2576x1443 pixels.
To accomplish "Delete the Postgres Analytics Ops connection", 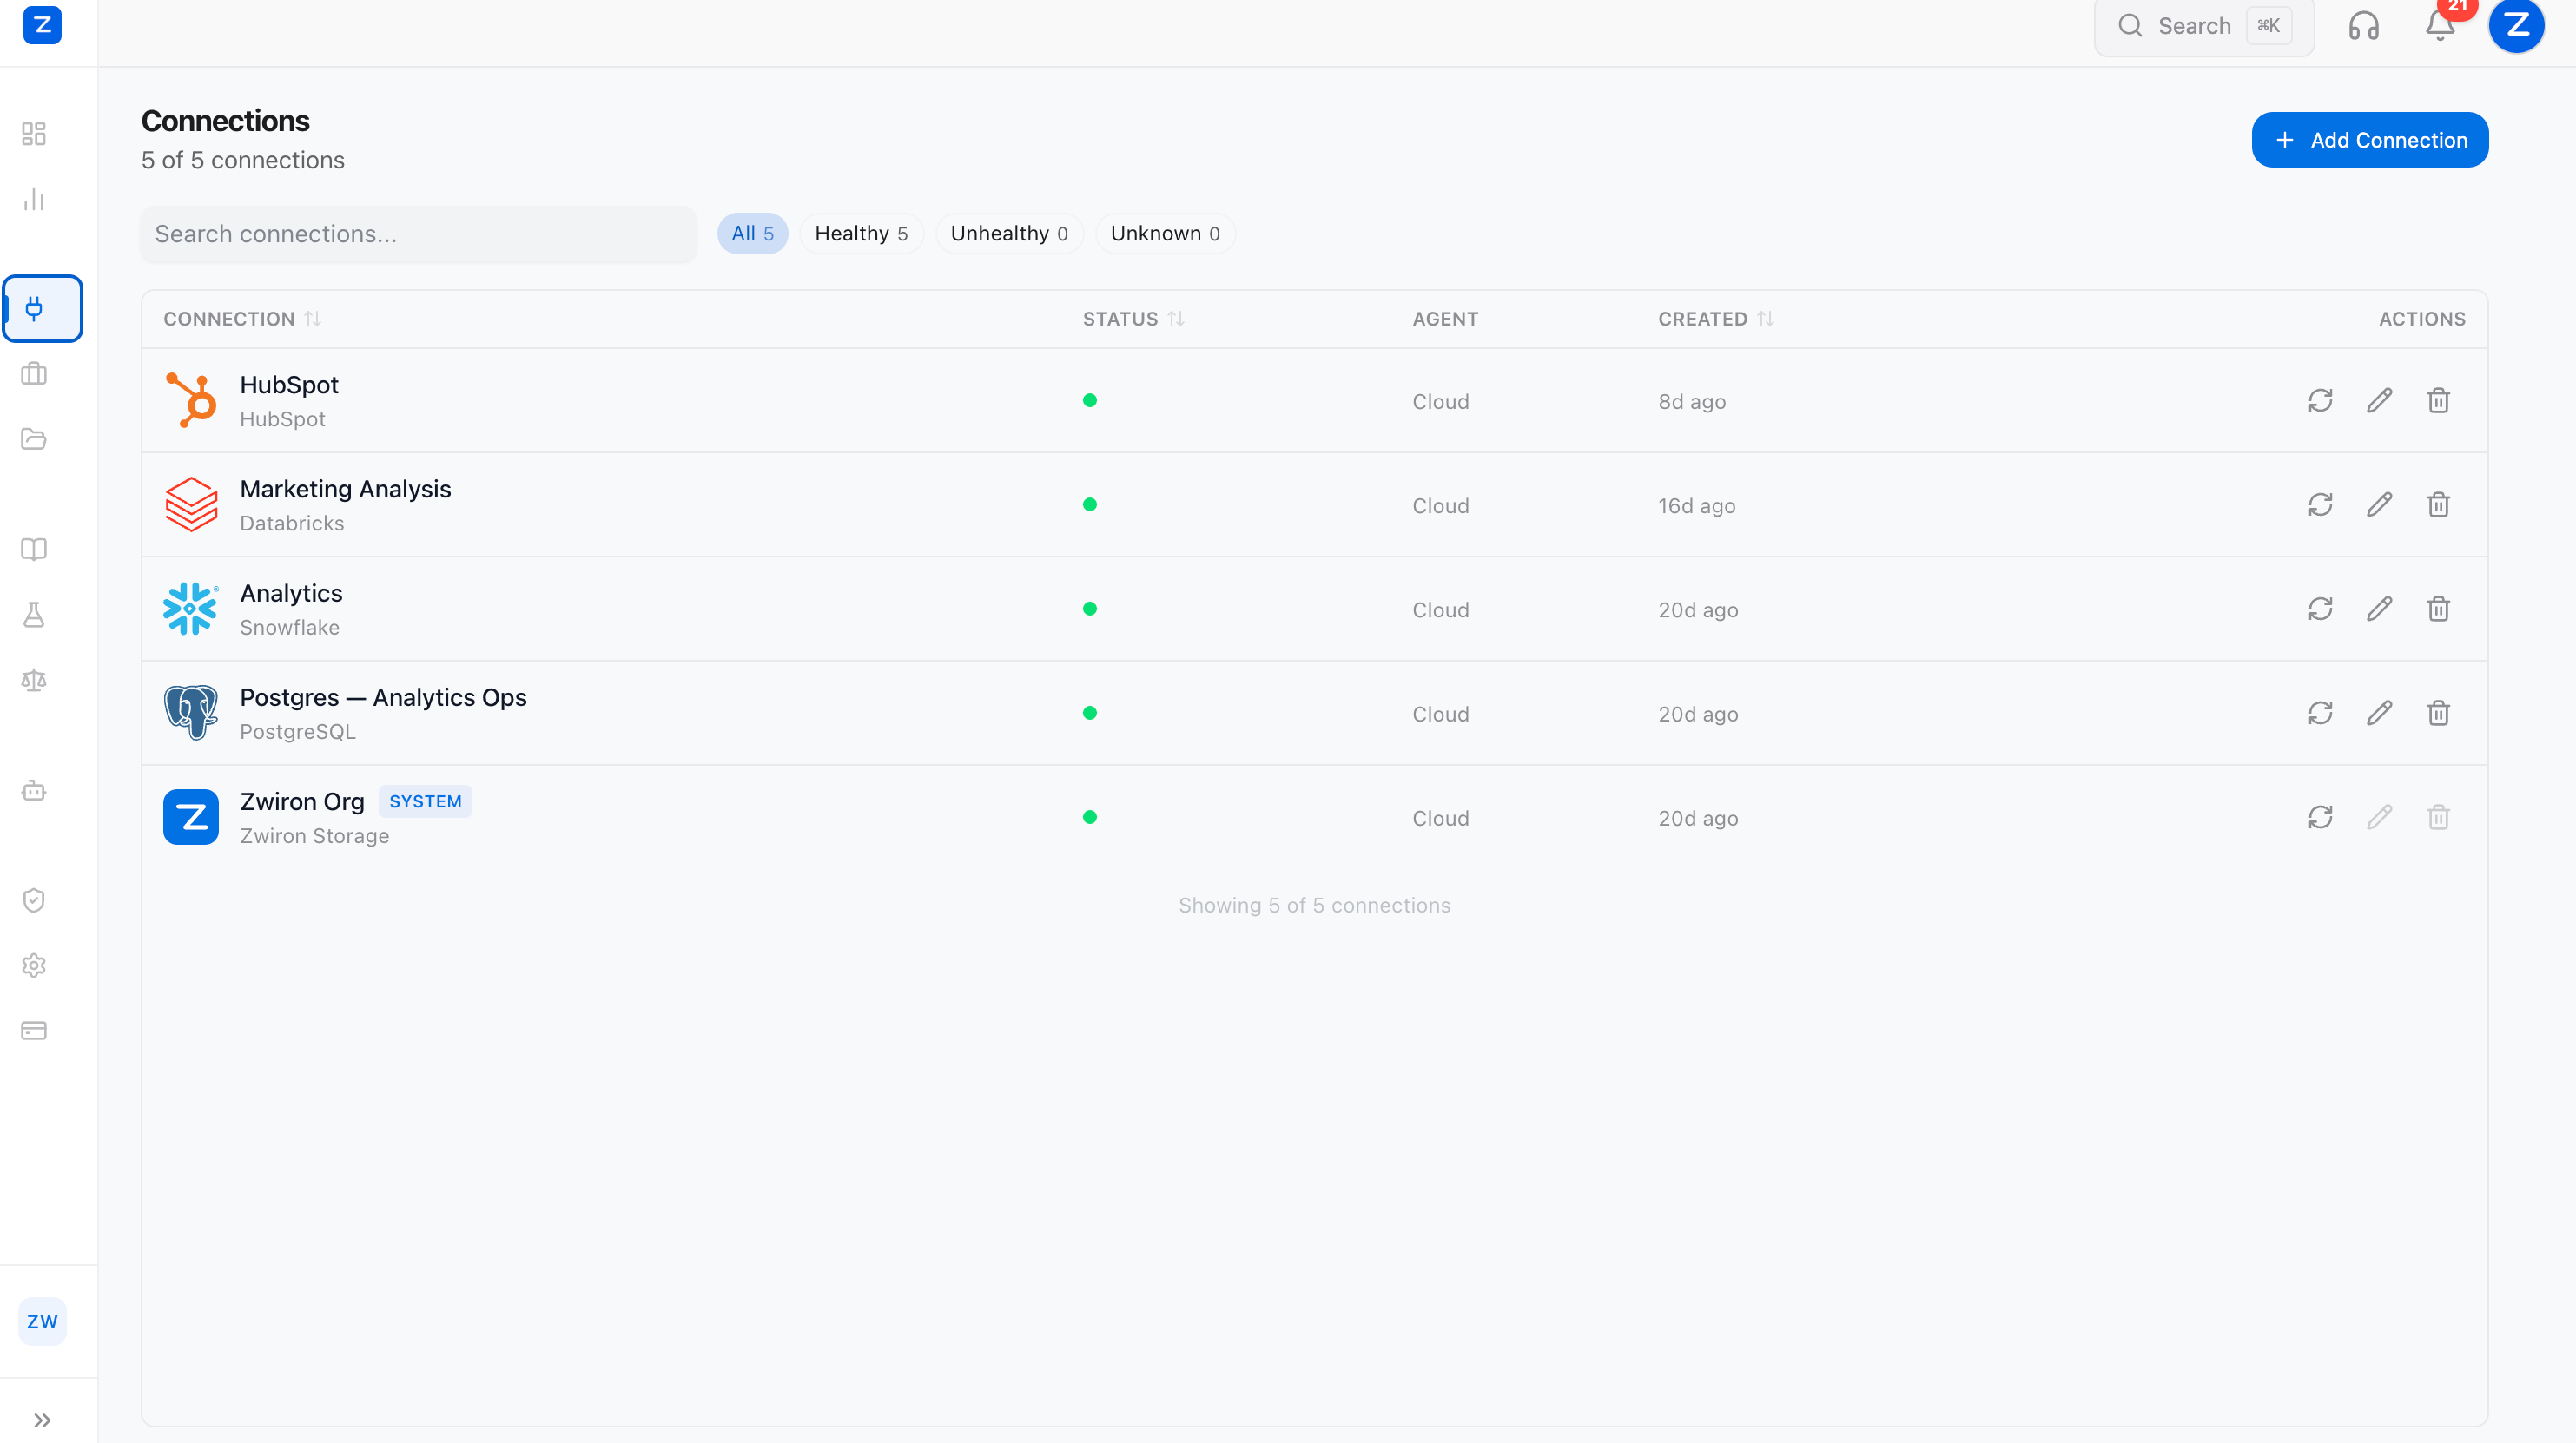I will [x=2438, y=713].
